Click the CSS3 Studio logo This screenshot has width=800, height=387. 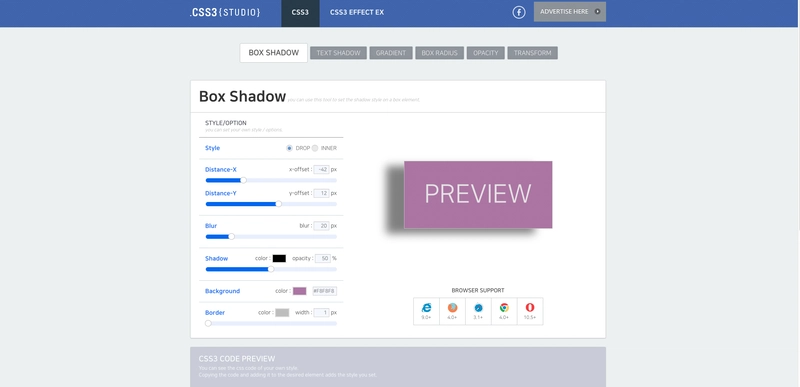coord(225,12)
